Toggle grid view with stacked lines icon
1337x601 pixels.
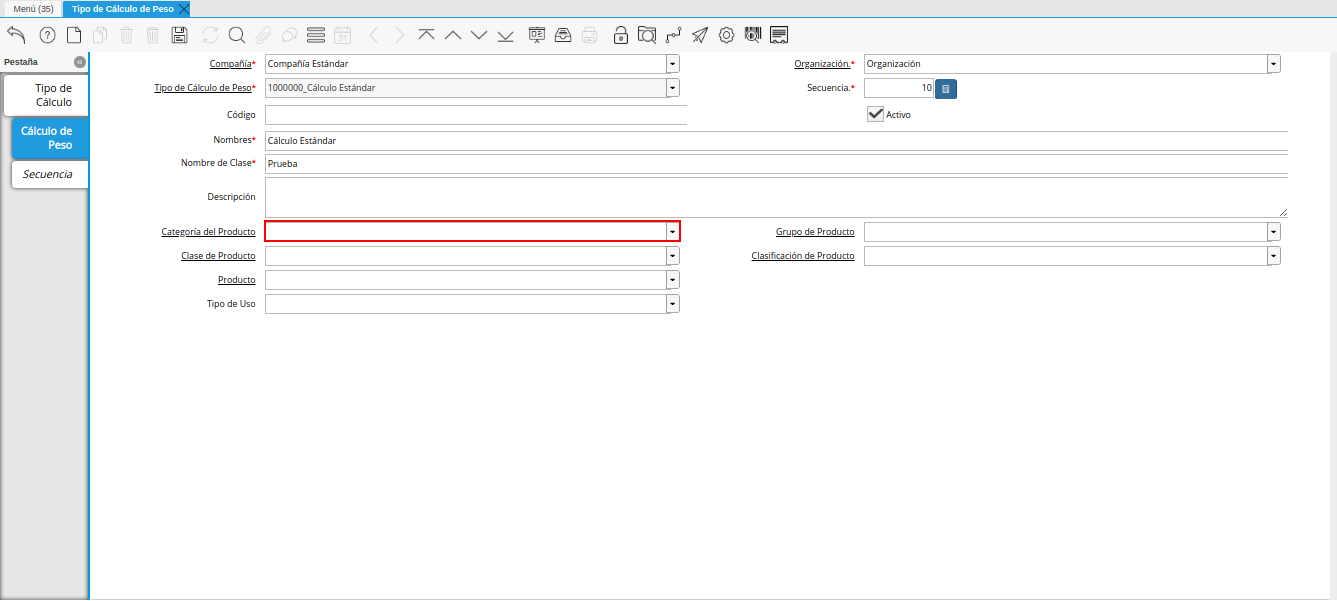pos(316,35)
